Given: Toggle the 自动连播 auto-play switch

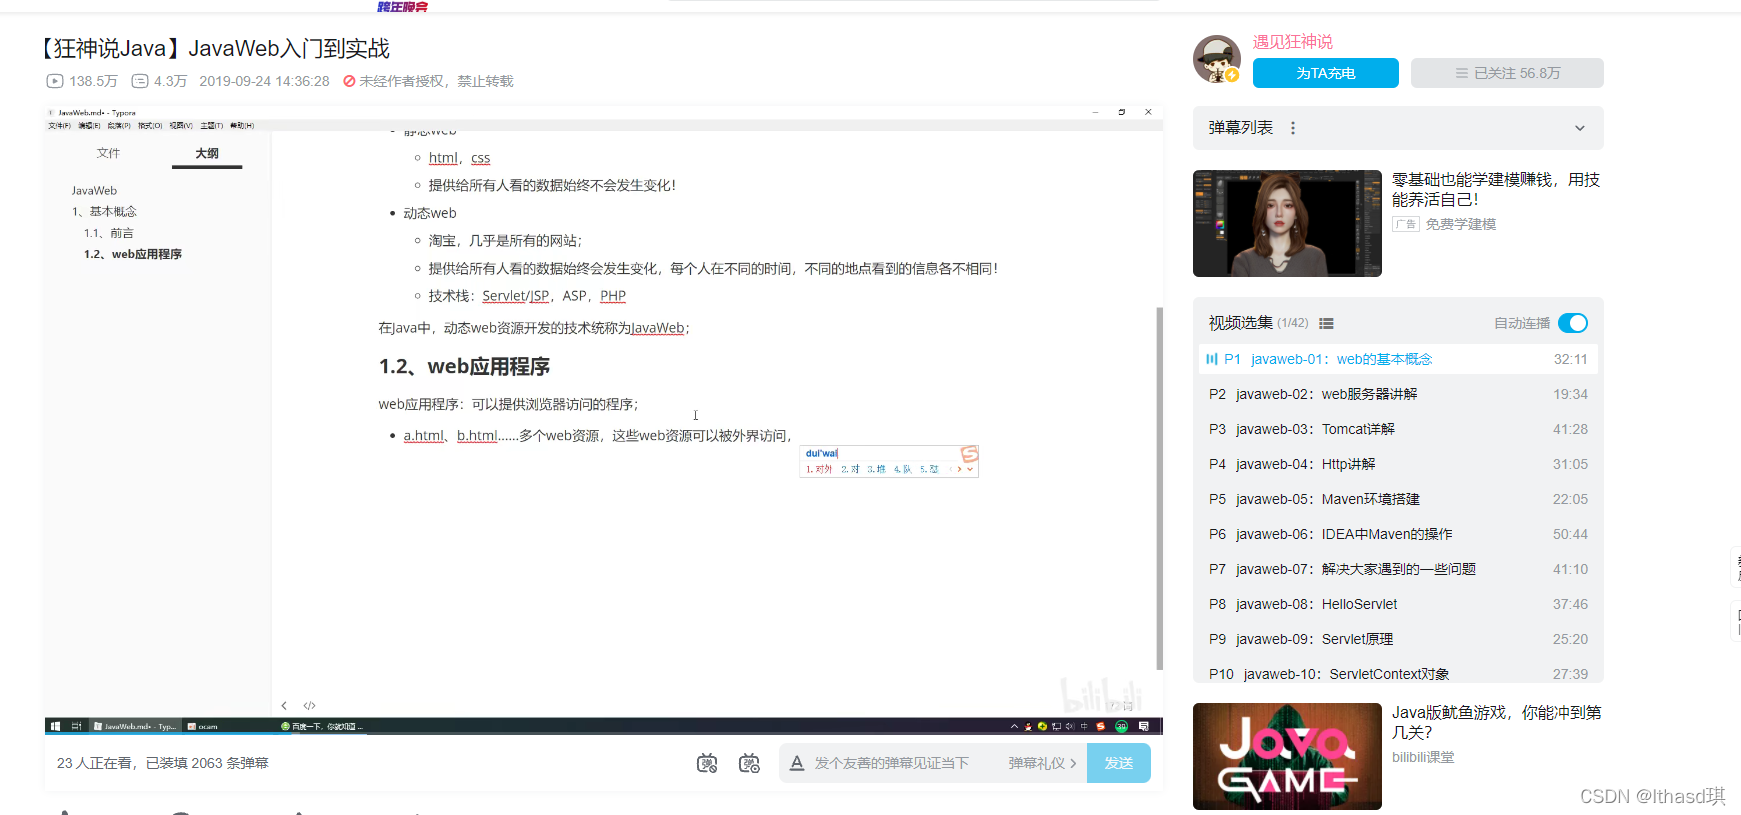Looking at the screenshot, I should point(1572,323).
